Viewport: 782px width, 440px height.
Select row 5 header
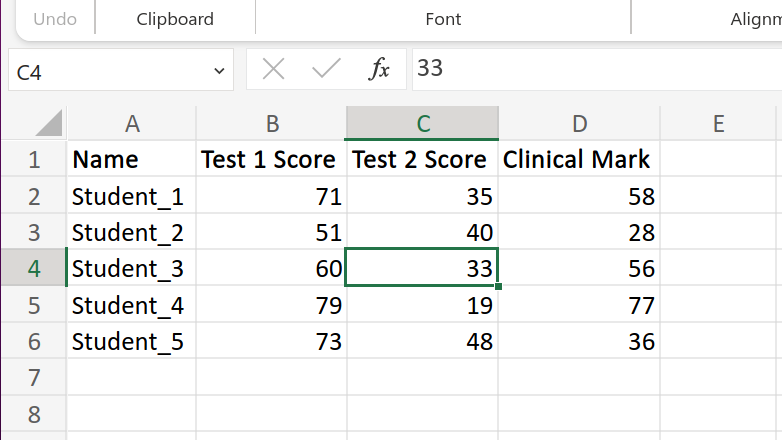[x=34, y=305]
